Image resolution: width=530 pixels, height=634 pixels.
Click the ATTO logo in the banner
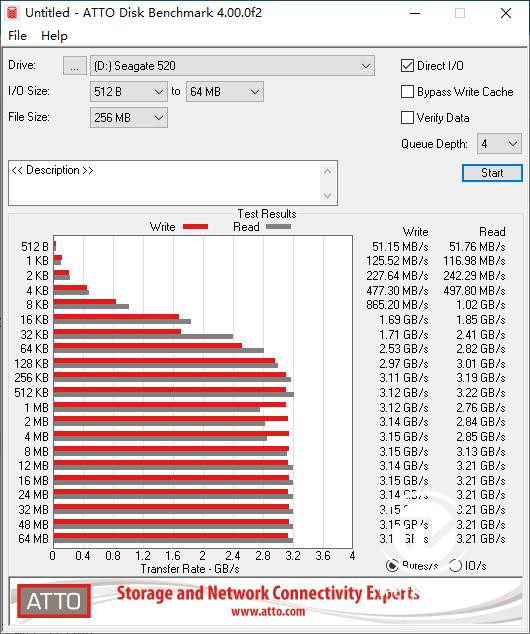click(54, 601)
